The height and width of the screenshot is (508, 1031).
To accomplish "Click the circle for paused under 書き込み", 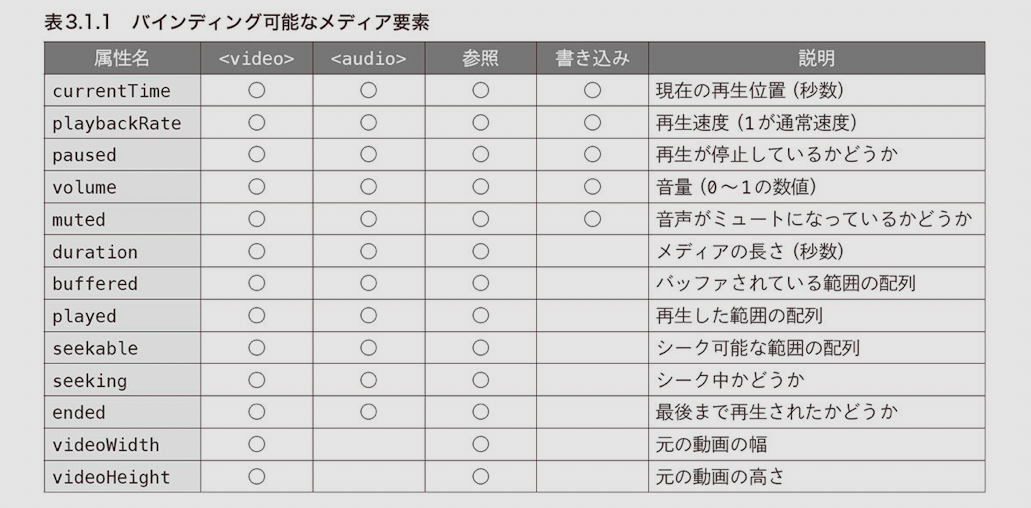I will [592, 154].
